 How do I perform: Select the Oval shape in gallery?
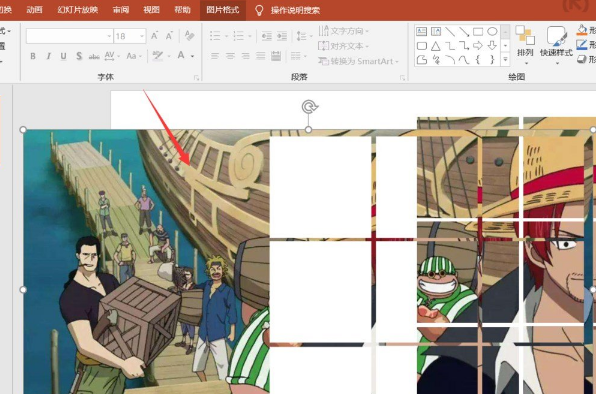click(492, 32)
